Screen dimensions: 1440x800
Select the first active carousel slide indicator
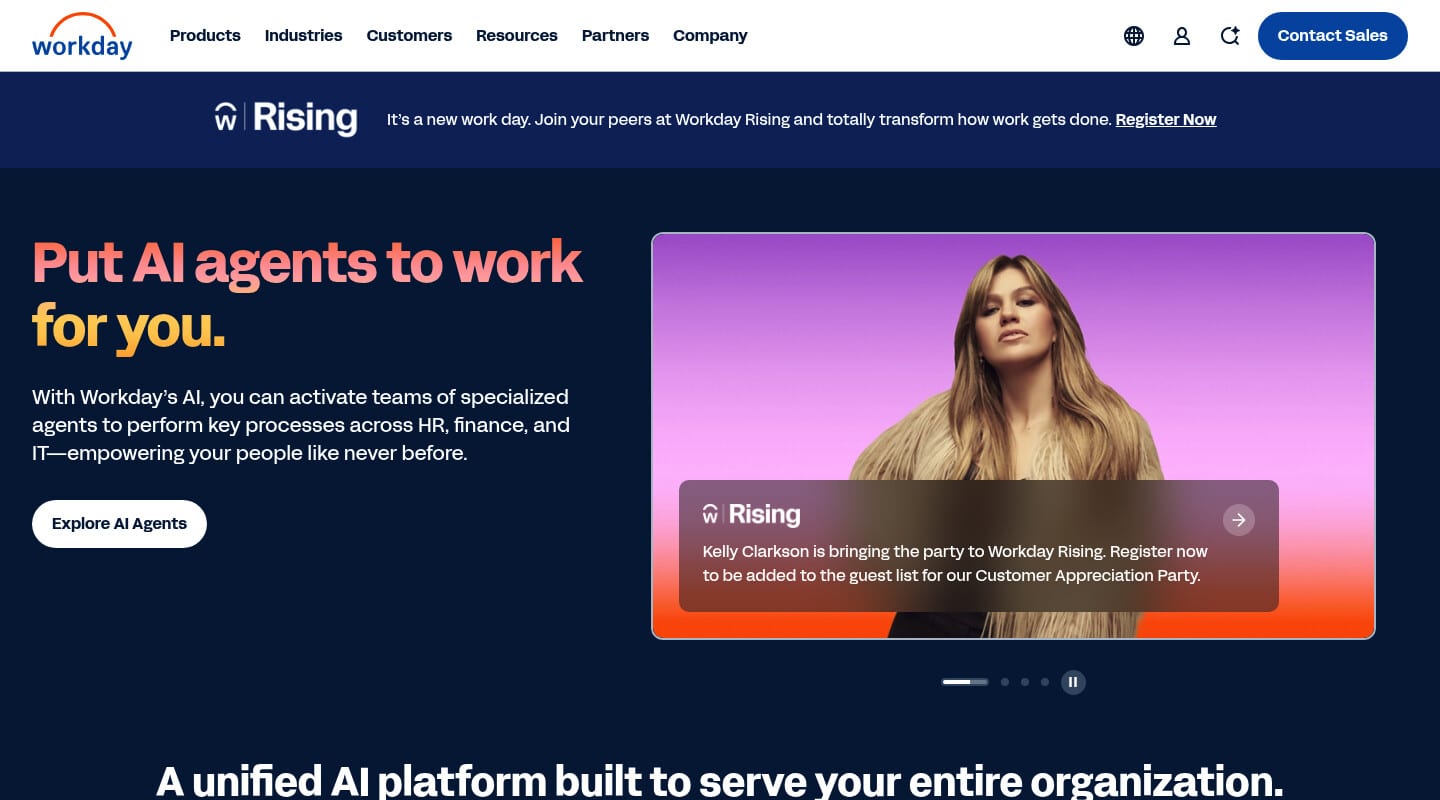pos(965,682)
